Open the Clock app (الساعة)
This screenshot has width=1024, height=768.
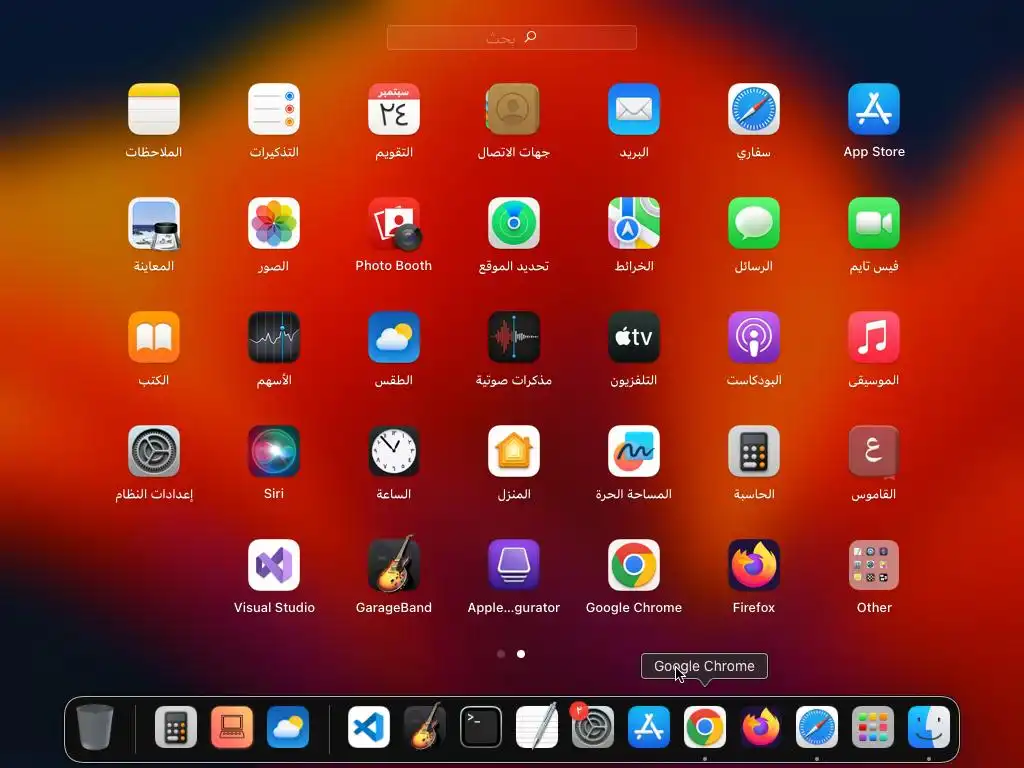click(x=394, y=451)
